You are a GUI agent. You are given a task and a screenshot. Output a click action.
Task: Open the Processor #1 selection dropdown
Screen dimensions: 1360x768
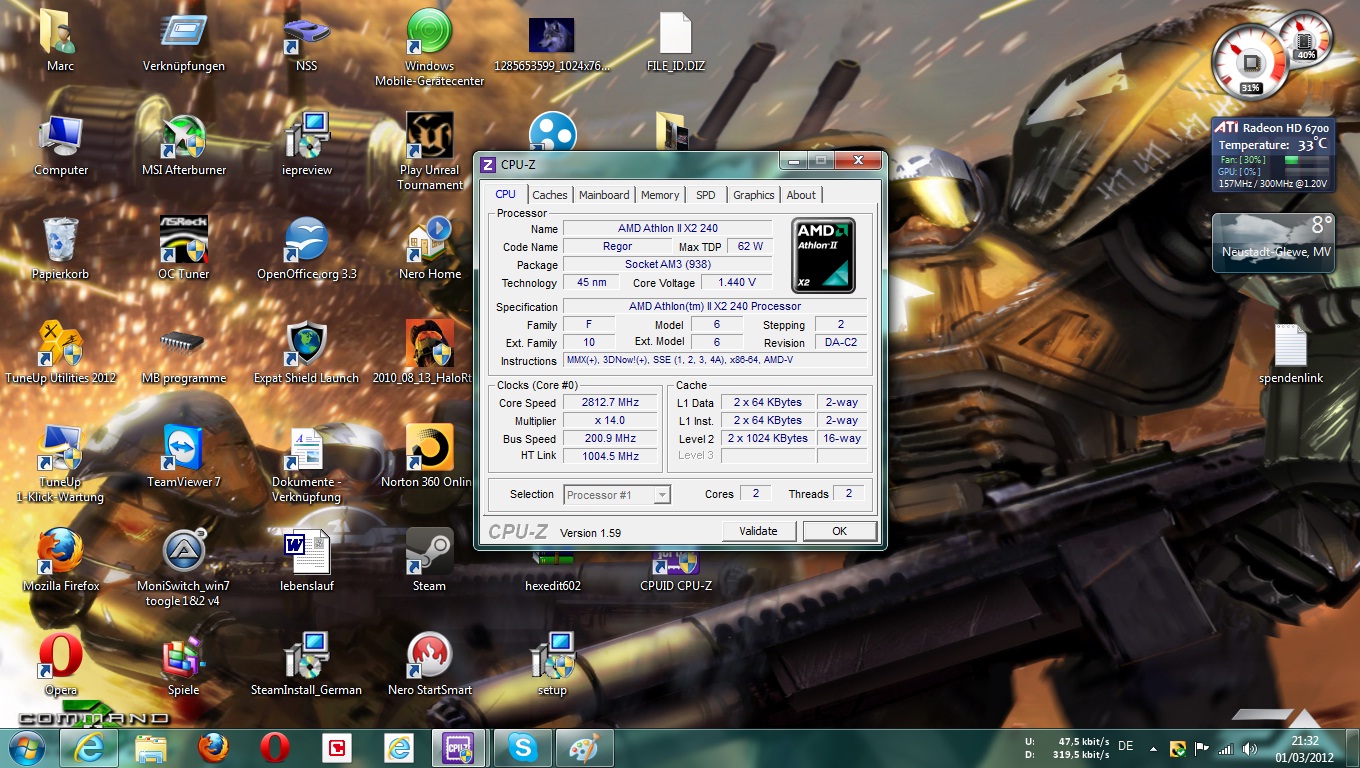[x=617, y=495]
